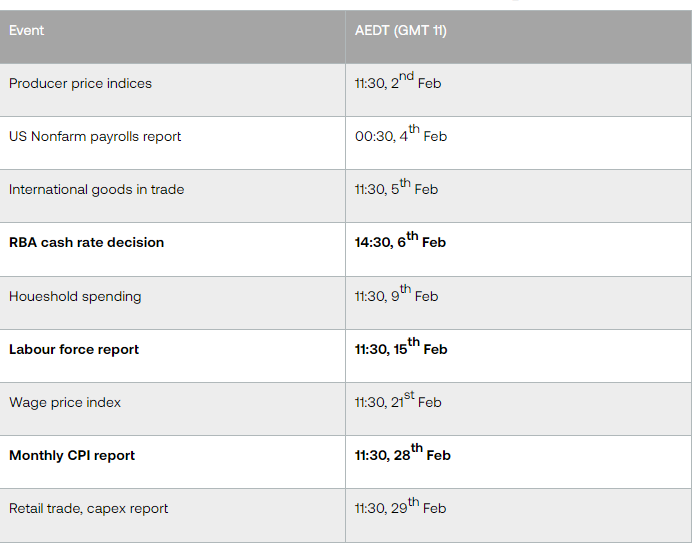Select the Monthly CPI report cell
This screenshot has width=693, height=548.
72,456
